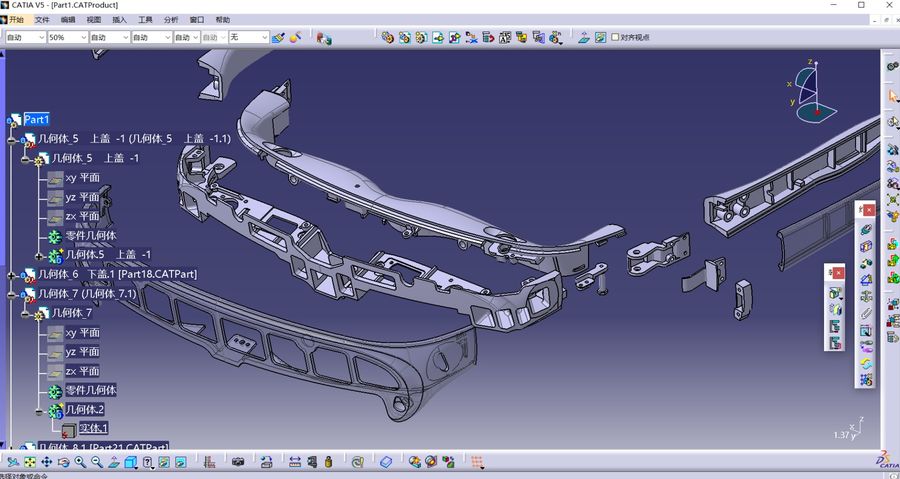
Task: Select 零件几何体 under 几何体_7
Action: click(91, 390)
